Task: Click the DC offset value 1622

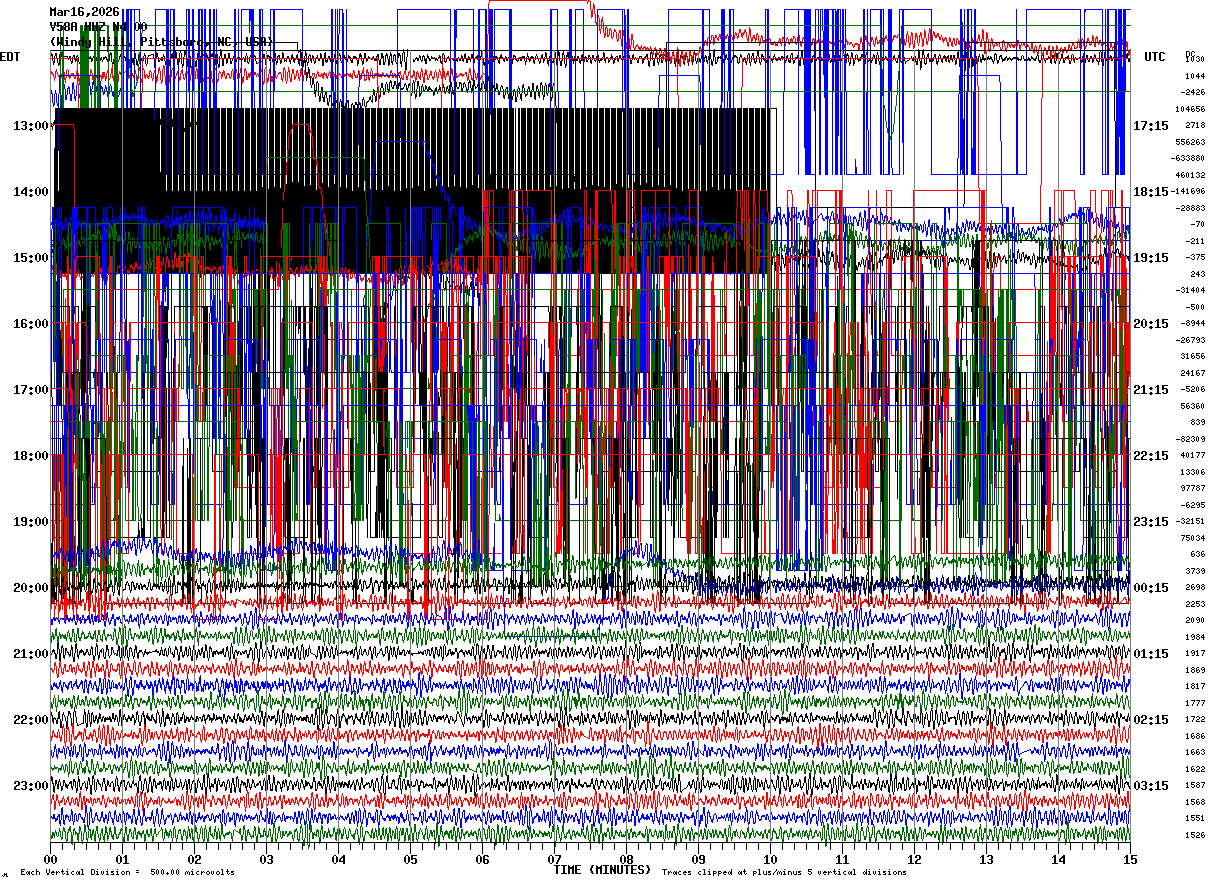Action: [x=1195, y=769]
